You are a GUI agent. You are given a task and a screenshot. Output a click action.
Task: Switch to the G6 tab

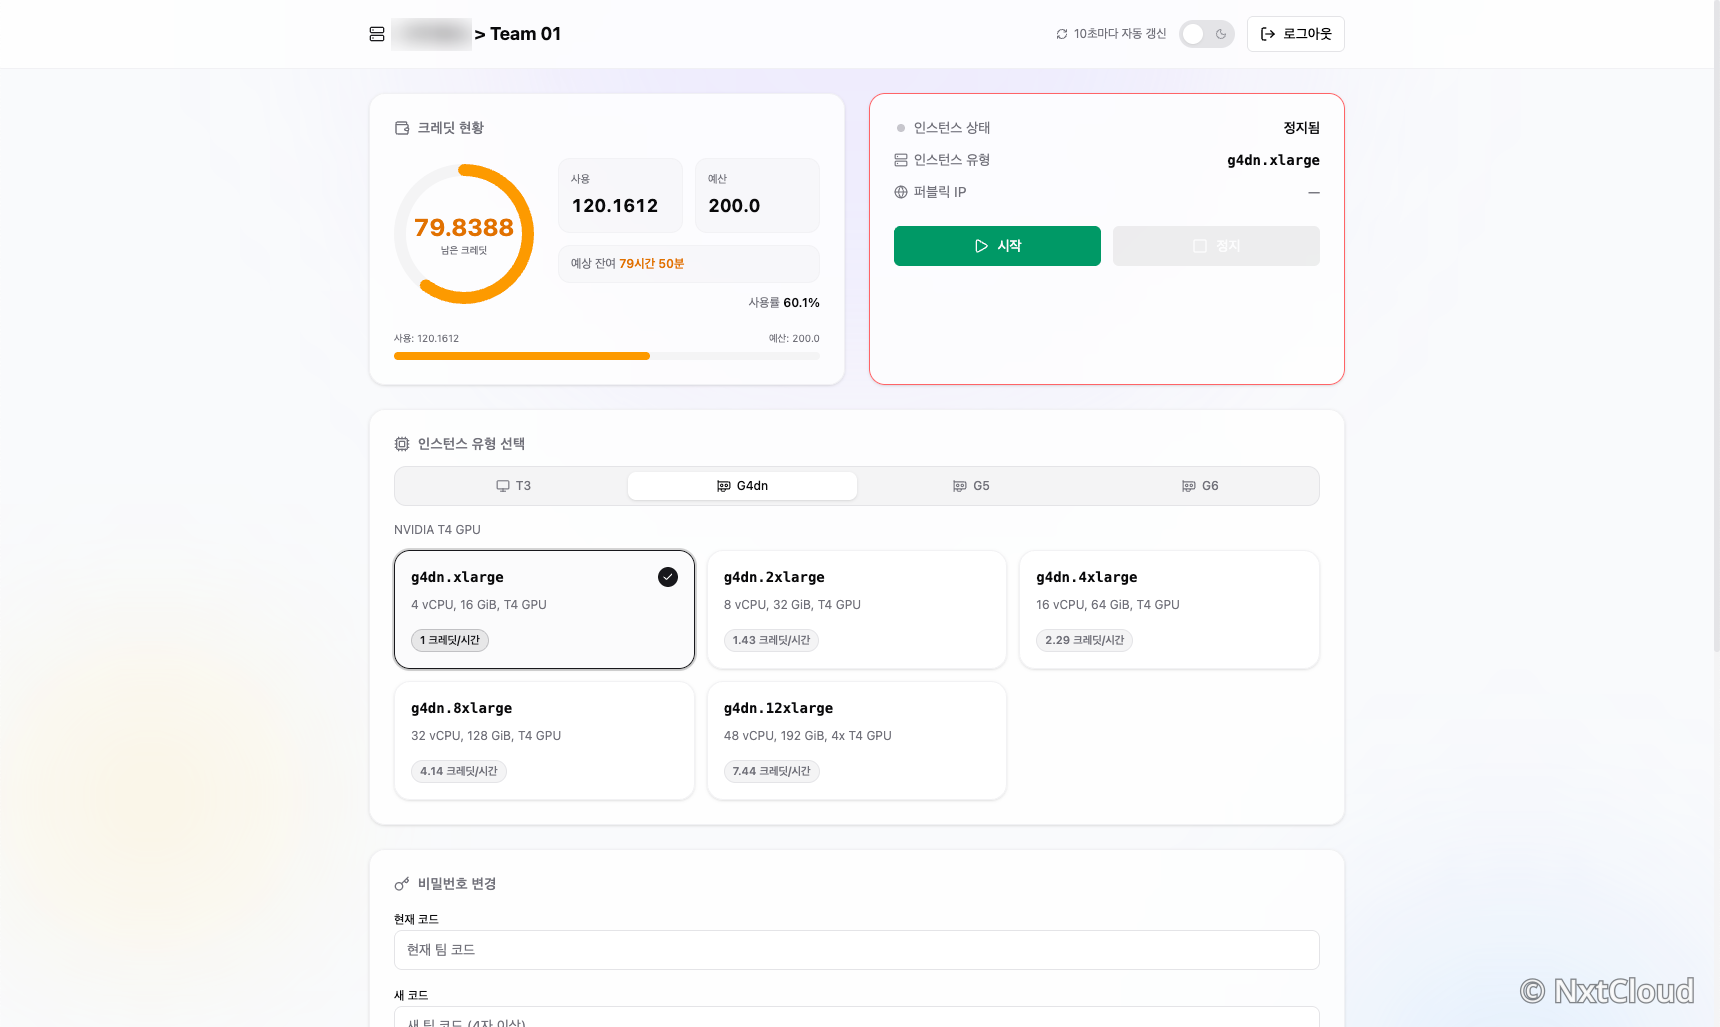[1200, 486]
